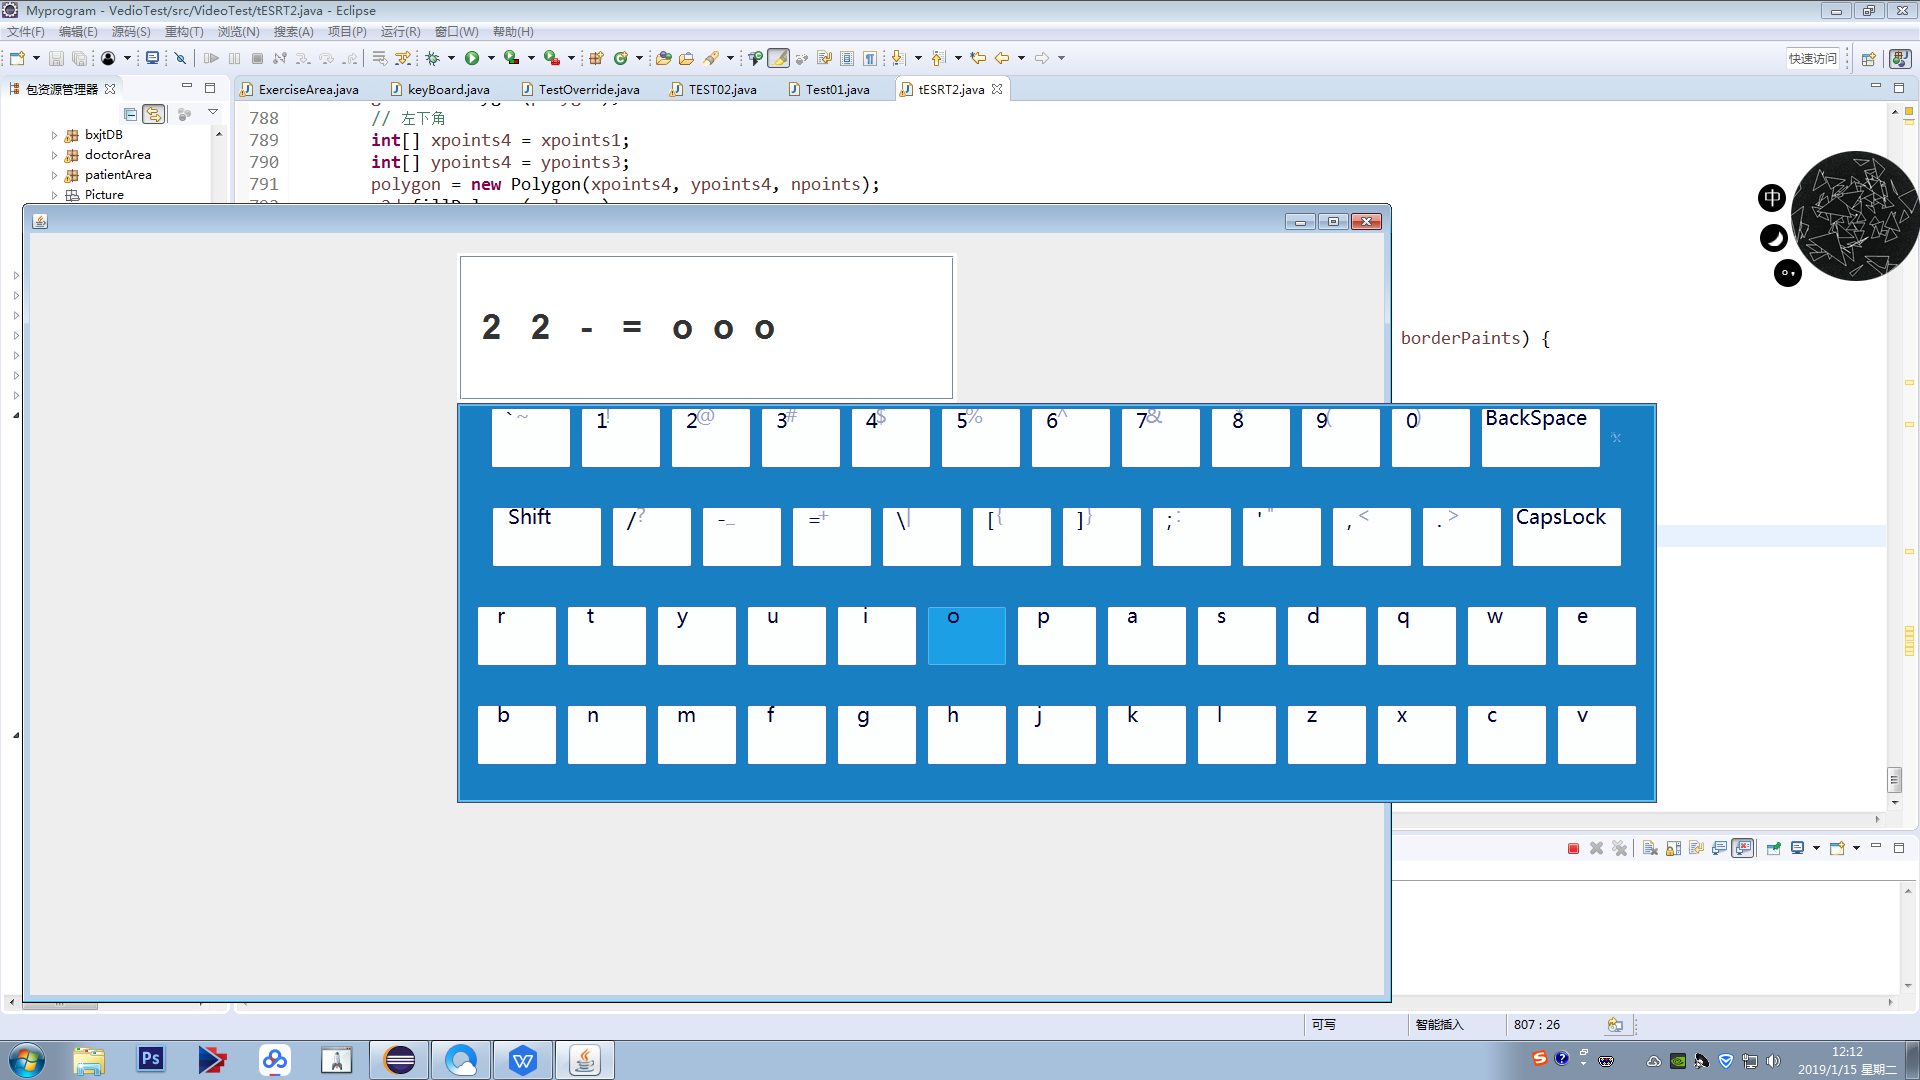Click the New Java Package icon
The width and height of the screenshot is (1920, 1080).
point(596,58)
